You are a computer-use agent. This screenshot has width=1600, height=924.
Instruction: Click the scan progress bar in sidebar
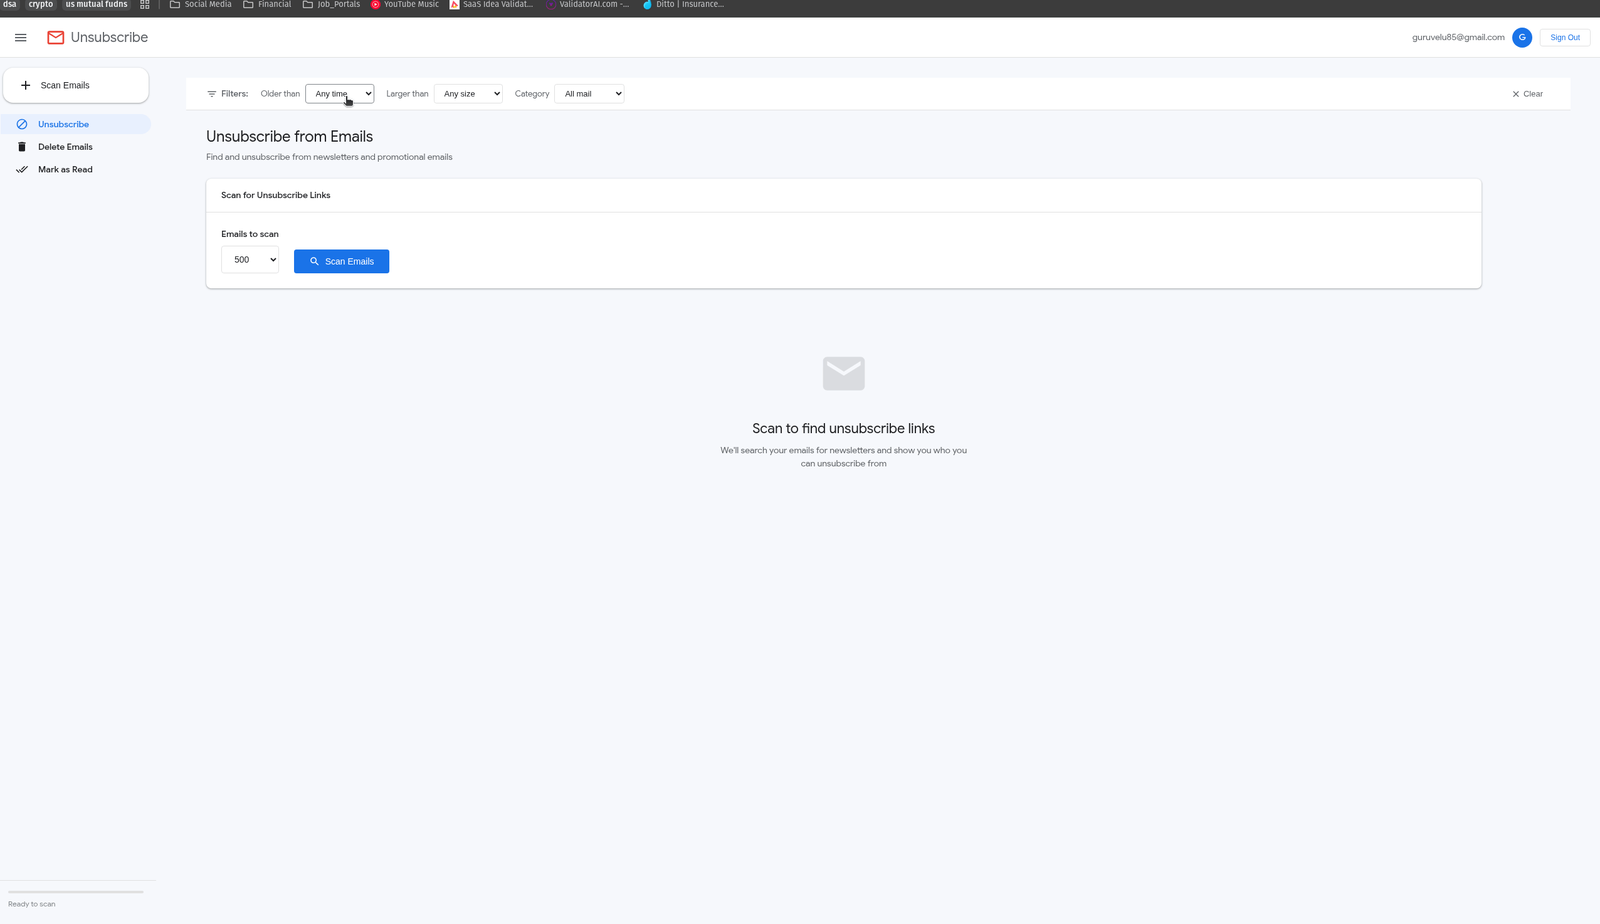pos(76,892)
